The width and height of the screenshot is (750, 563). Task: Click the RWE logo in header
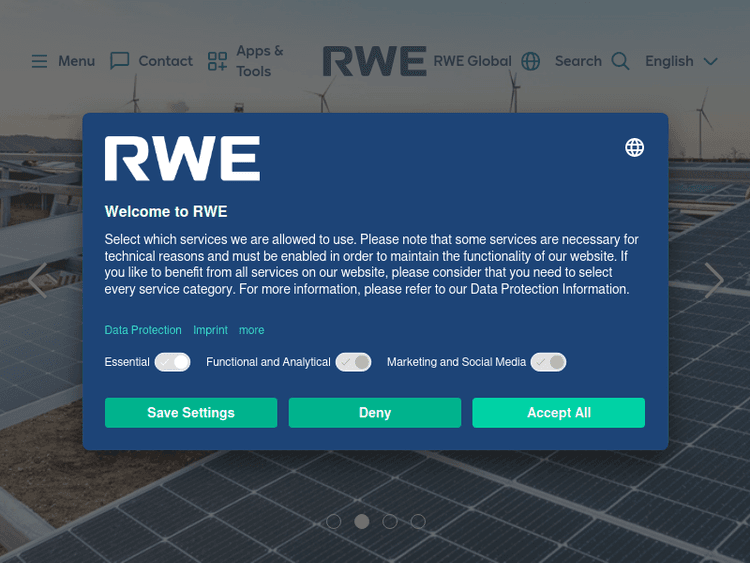(375, 61)
